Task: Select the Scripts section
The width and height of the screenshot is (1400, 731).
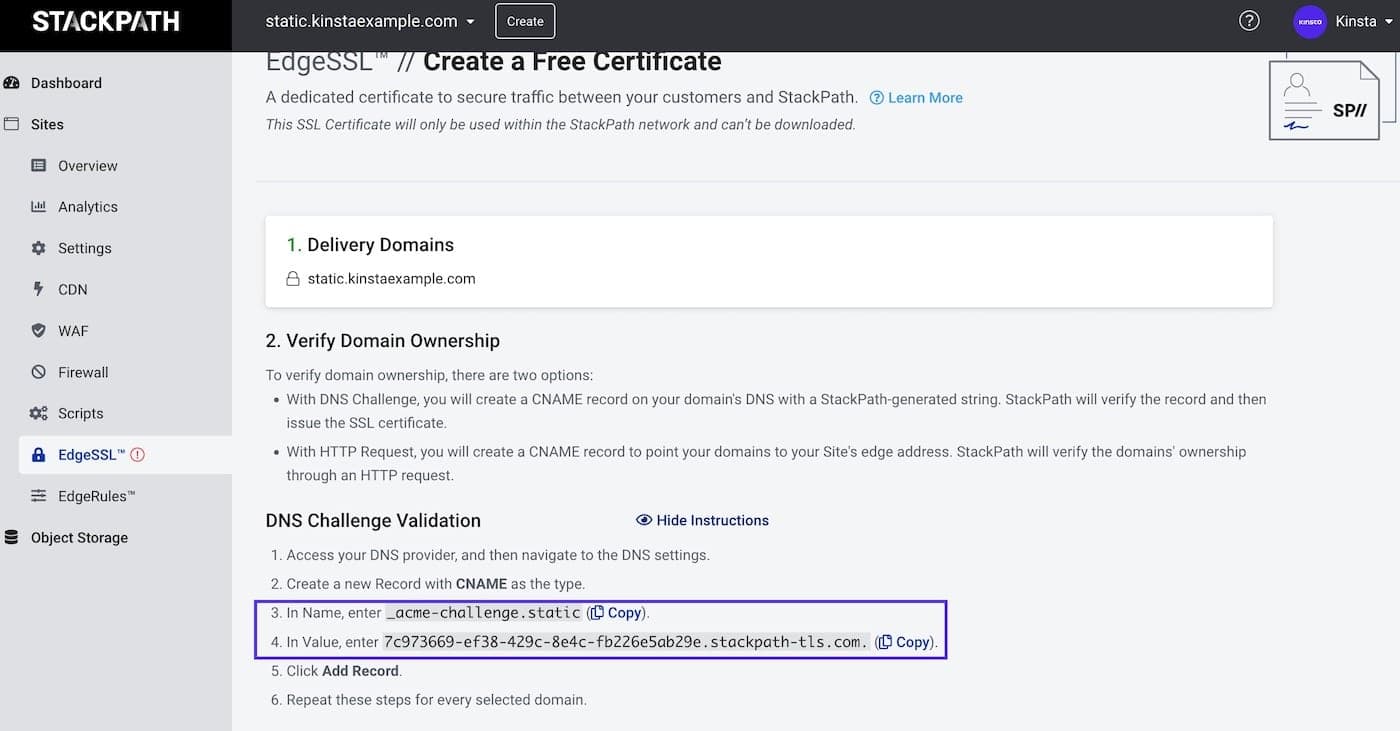Action: [79, 412]
